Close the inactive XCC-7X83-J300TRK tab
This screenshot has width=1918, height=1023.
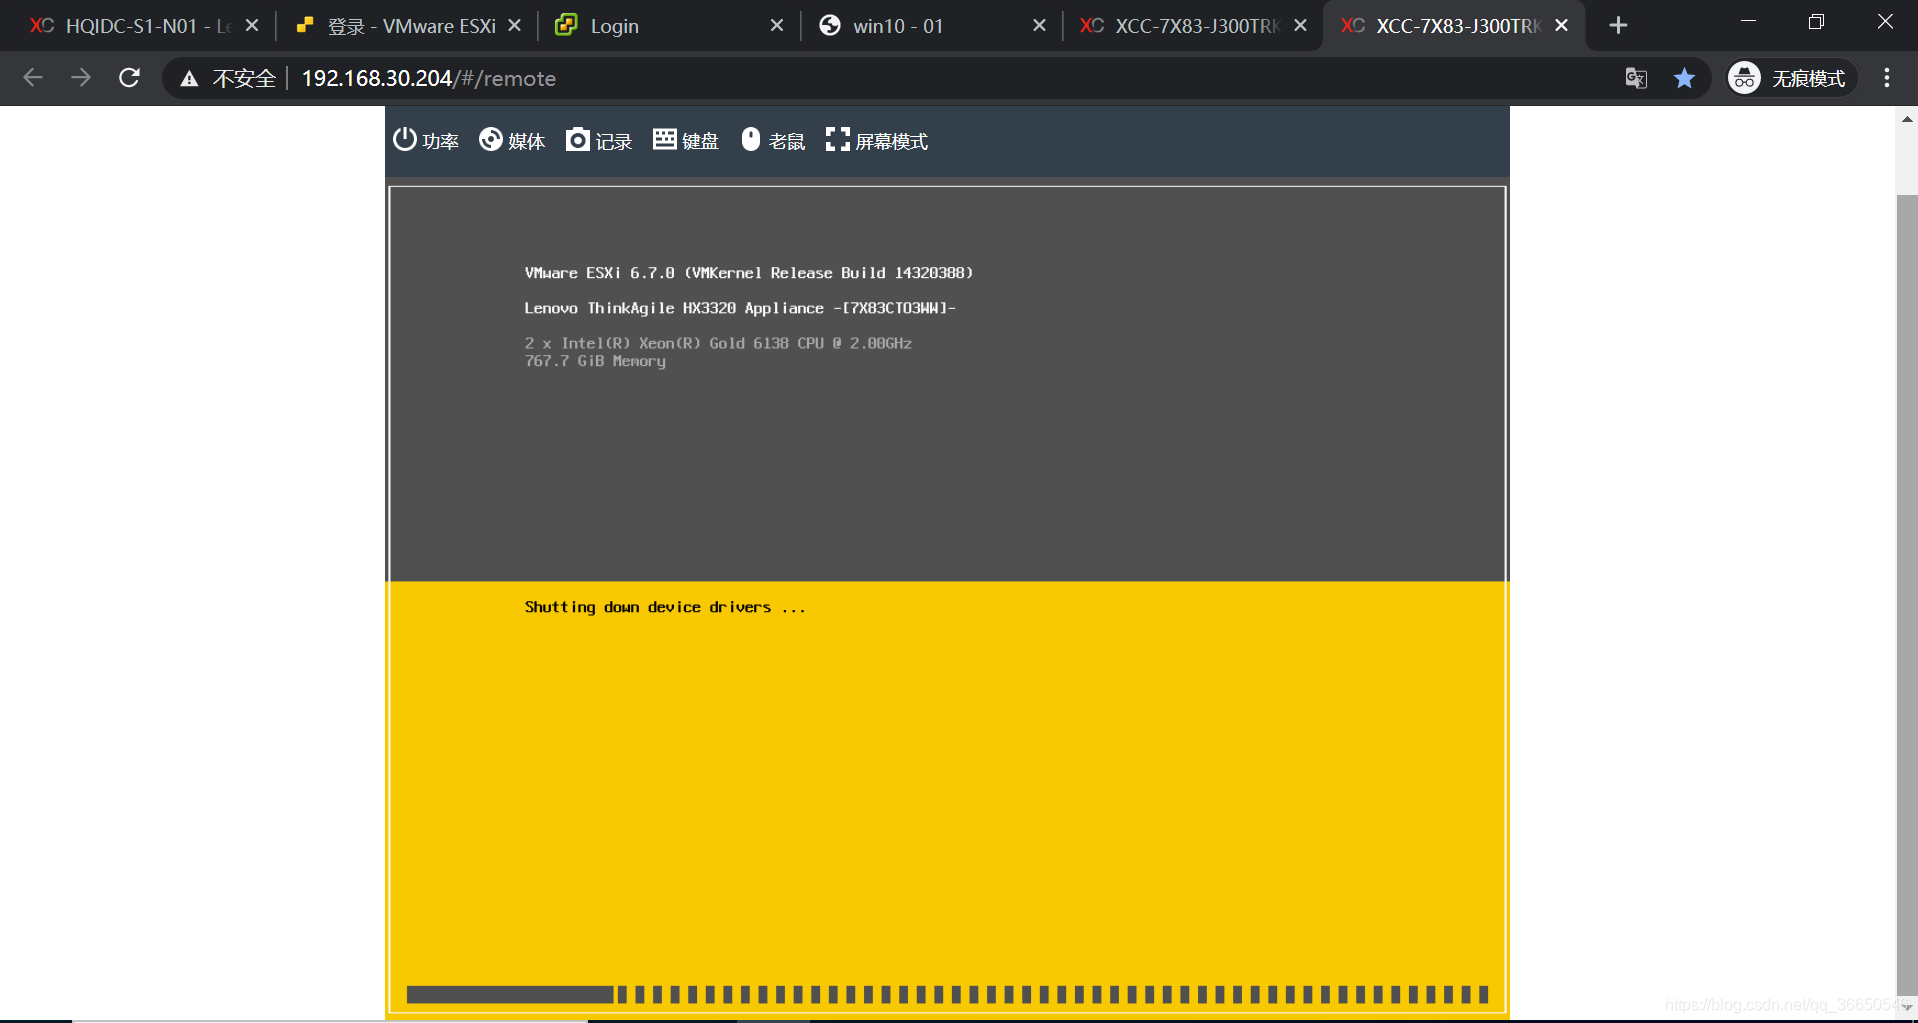pos(1300,26)
